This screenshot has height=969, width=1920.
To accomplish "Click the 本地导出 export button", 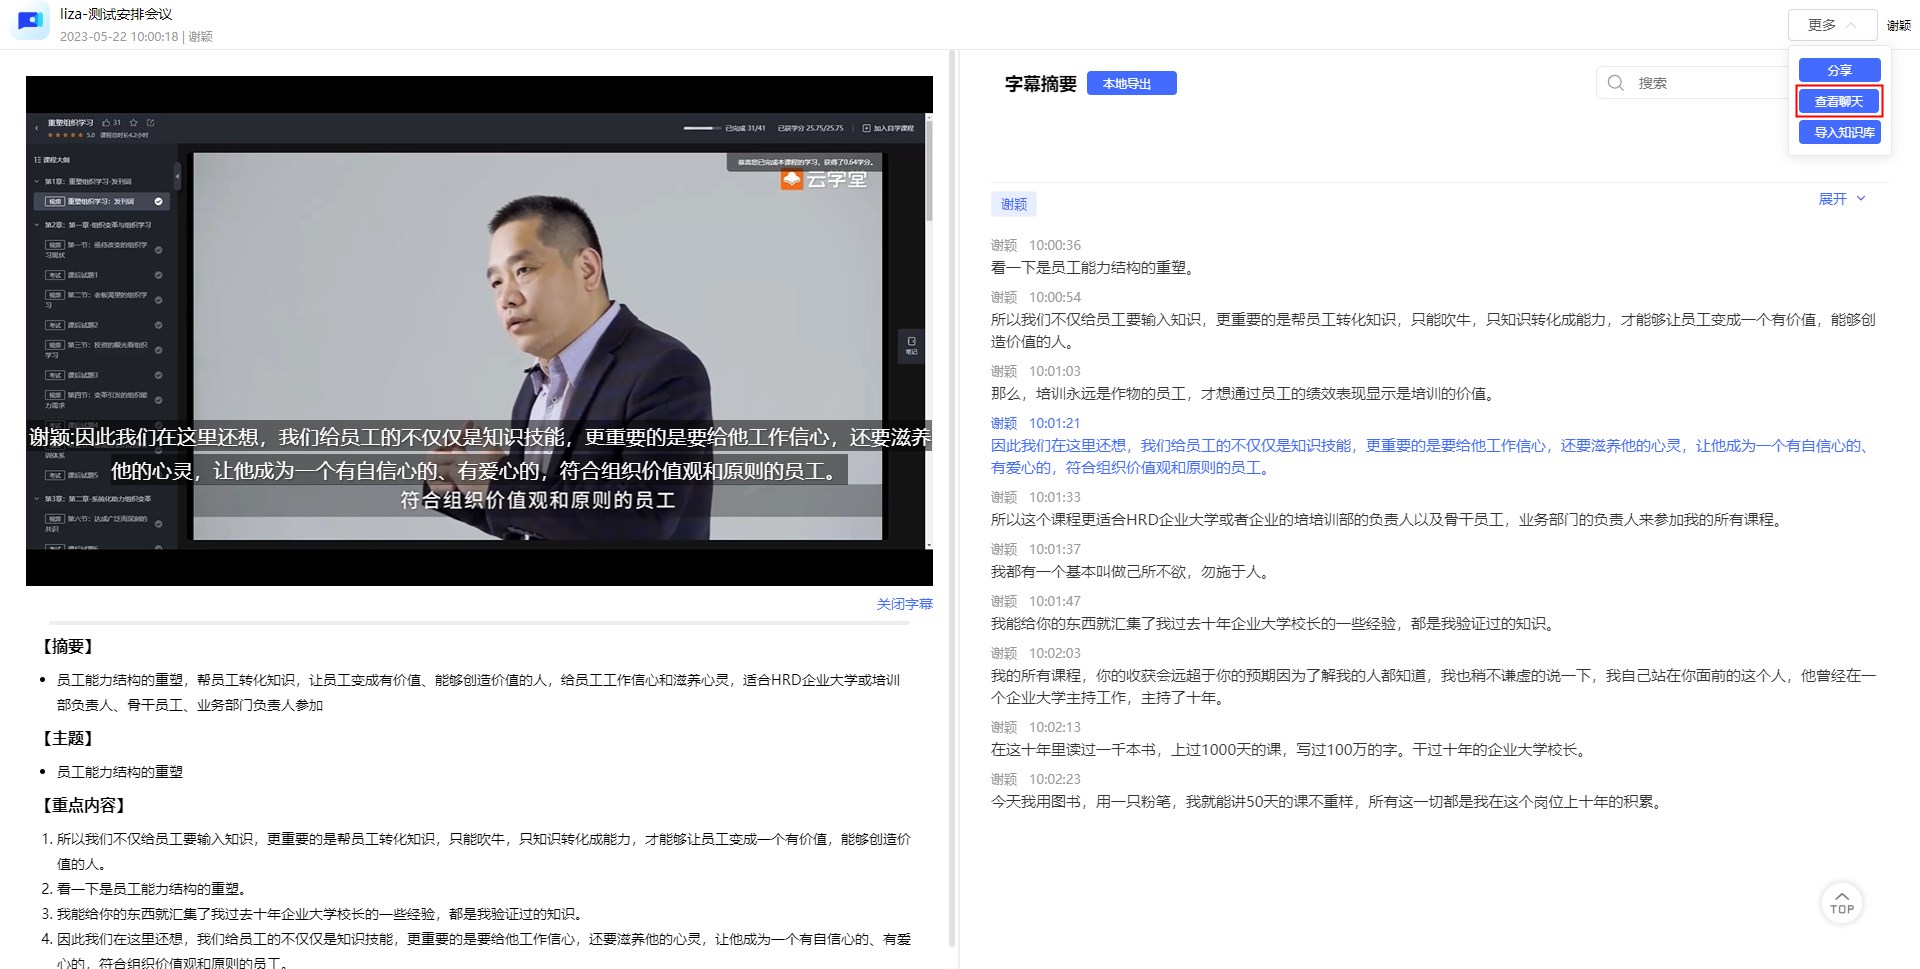I will pos(1131,84).
